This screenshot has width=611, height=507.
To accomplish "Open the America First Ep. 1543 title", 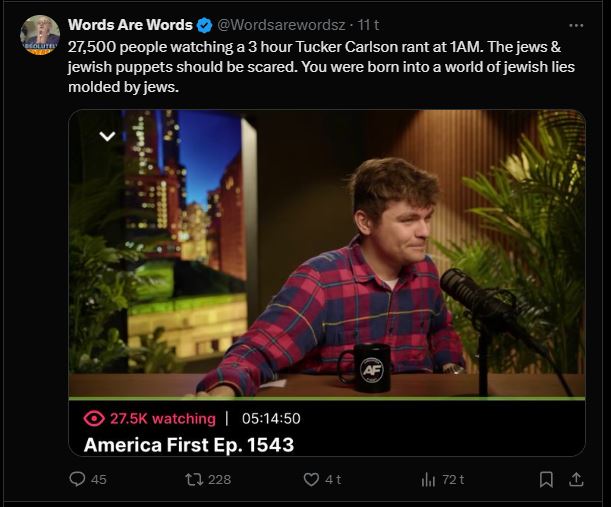I will (189, 445).
